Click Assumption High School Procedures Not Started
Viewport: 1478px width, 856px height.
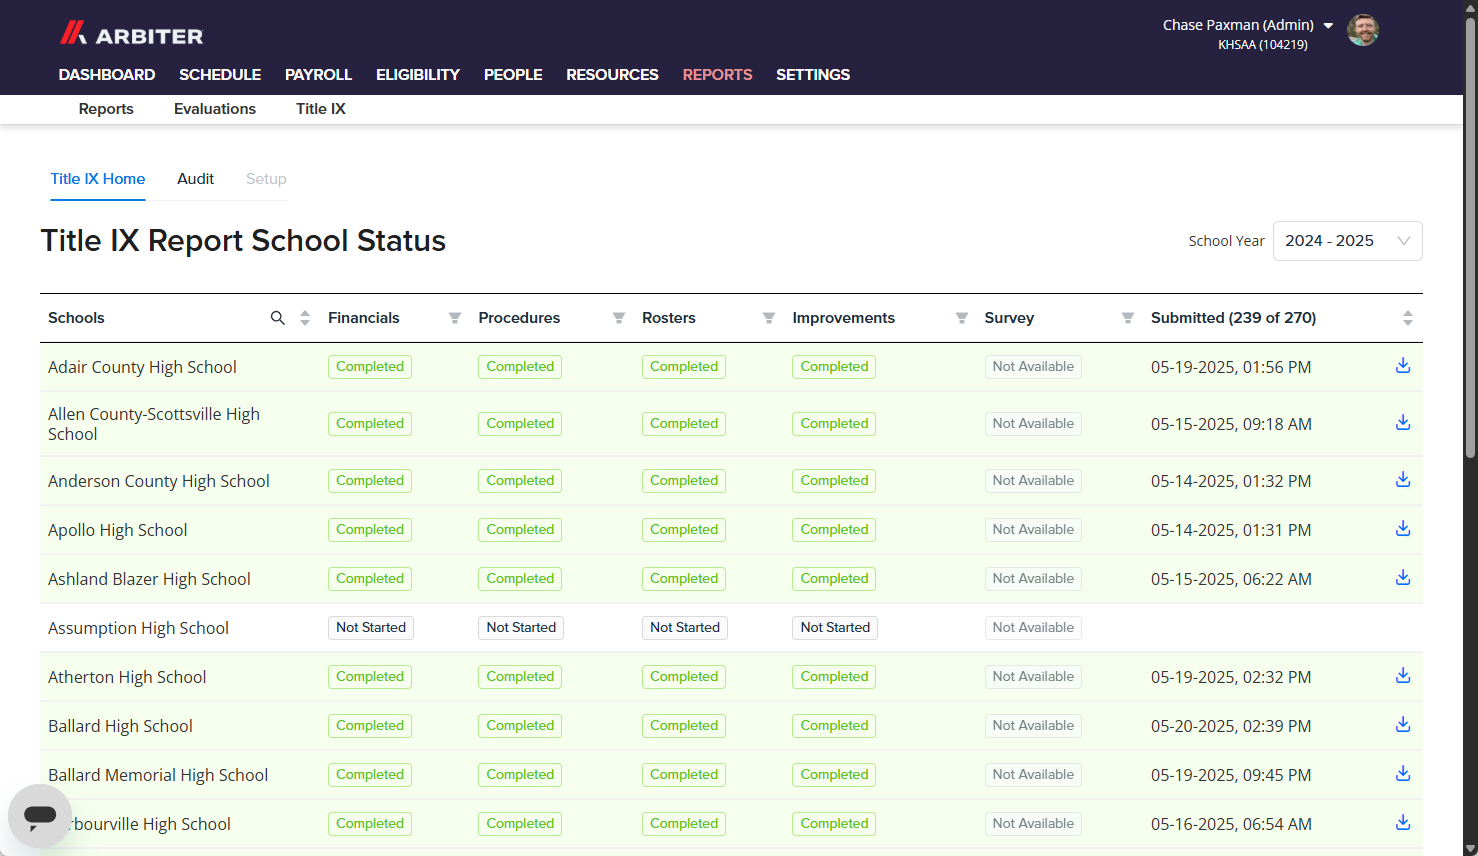coord(521,628)
